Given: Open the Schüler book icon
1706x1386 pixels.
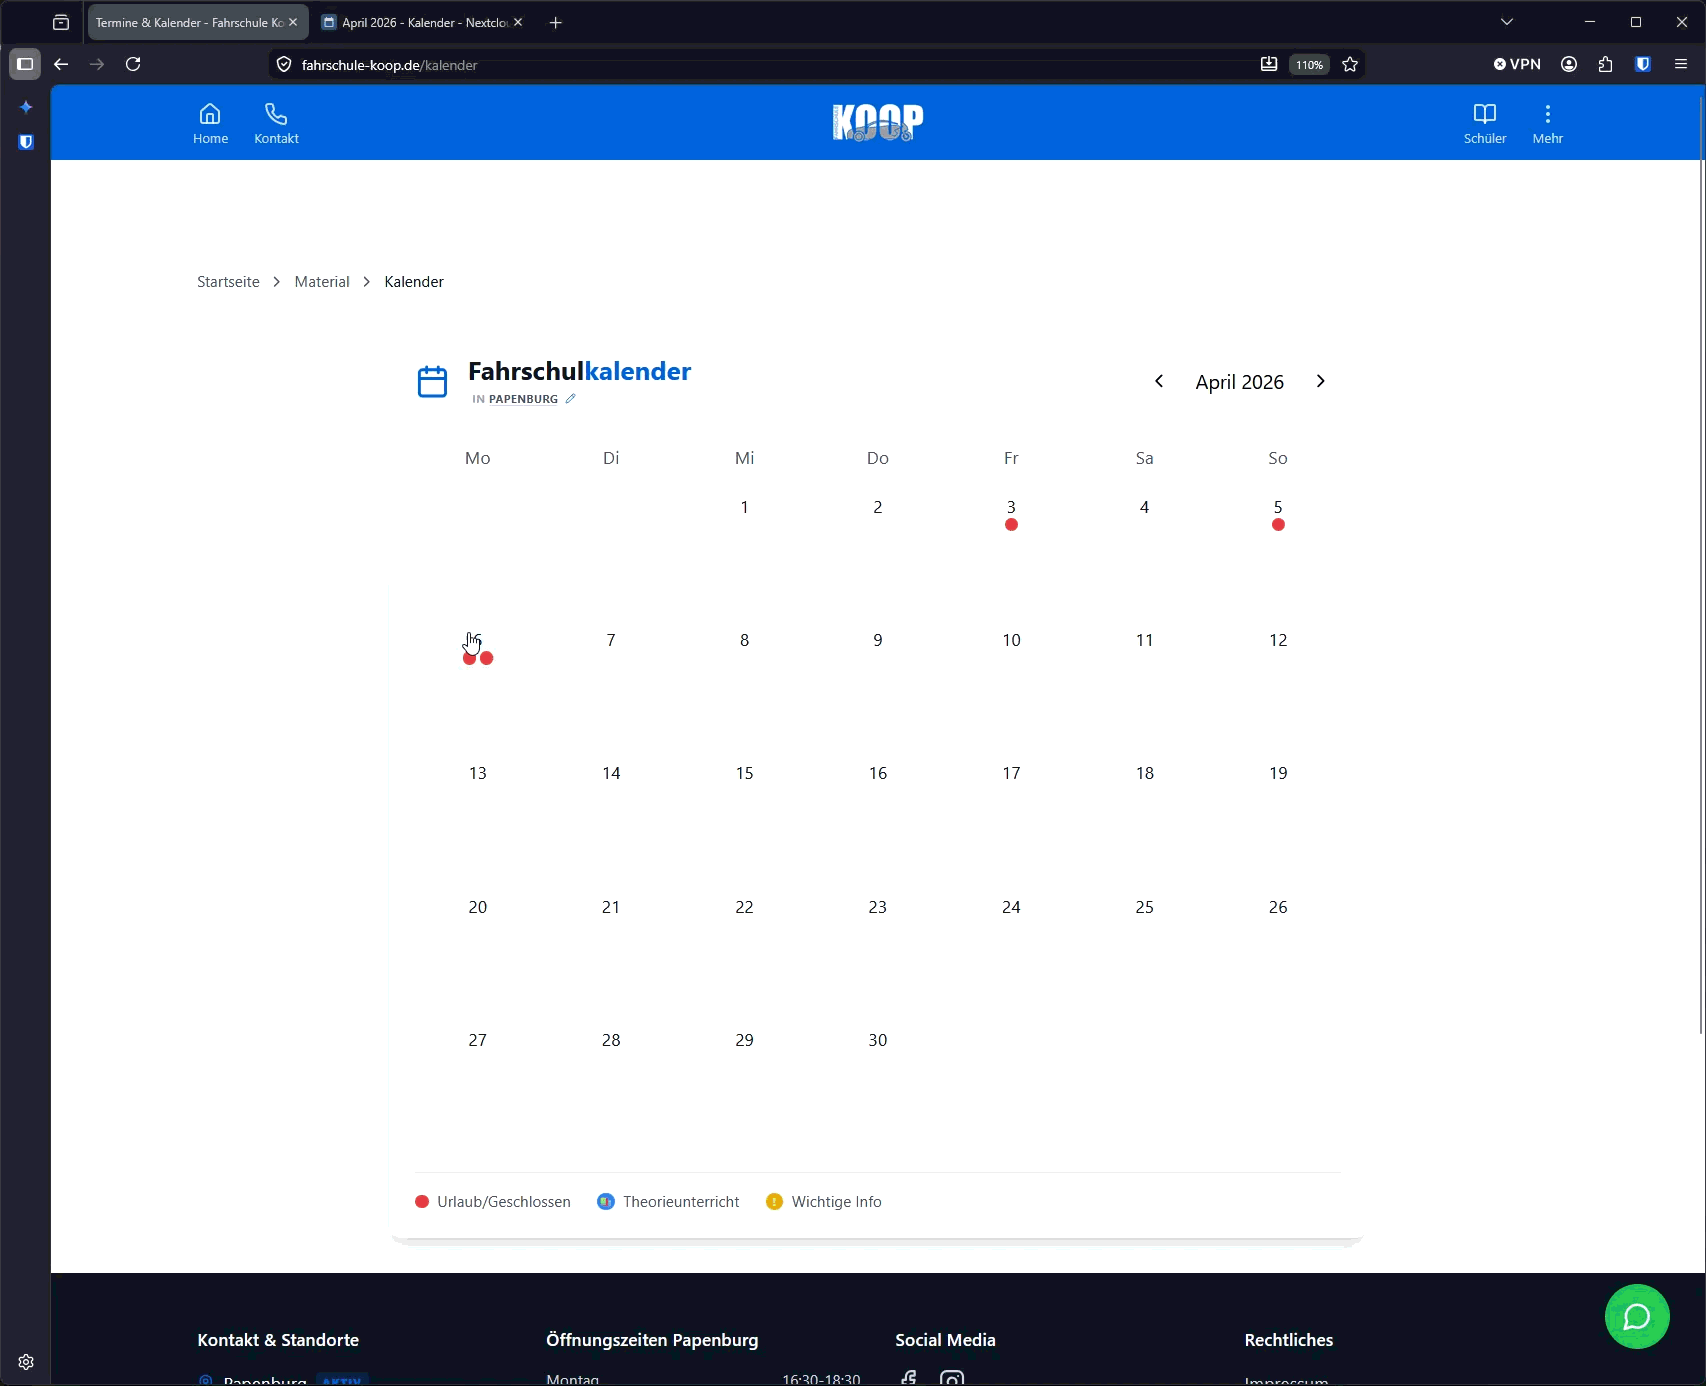Looking at the screenshot, I should tap(1485, 124).
